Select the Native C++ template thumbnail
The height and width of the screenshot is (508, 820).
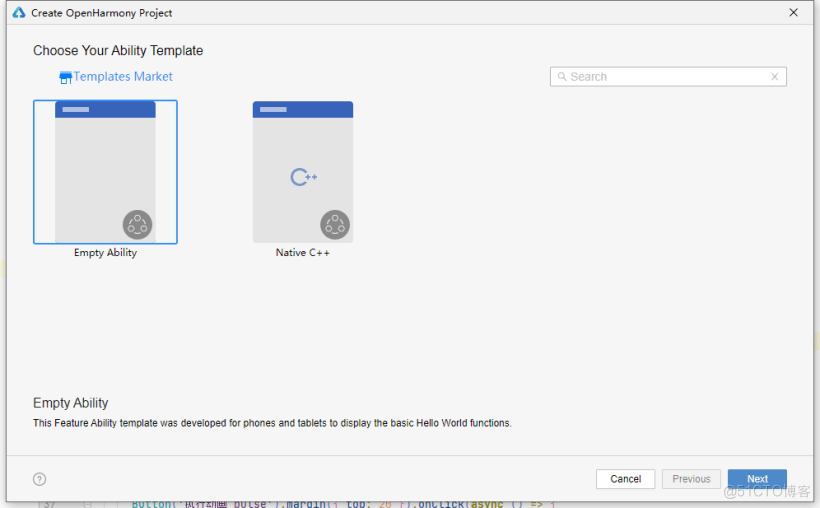pos(303,172)
